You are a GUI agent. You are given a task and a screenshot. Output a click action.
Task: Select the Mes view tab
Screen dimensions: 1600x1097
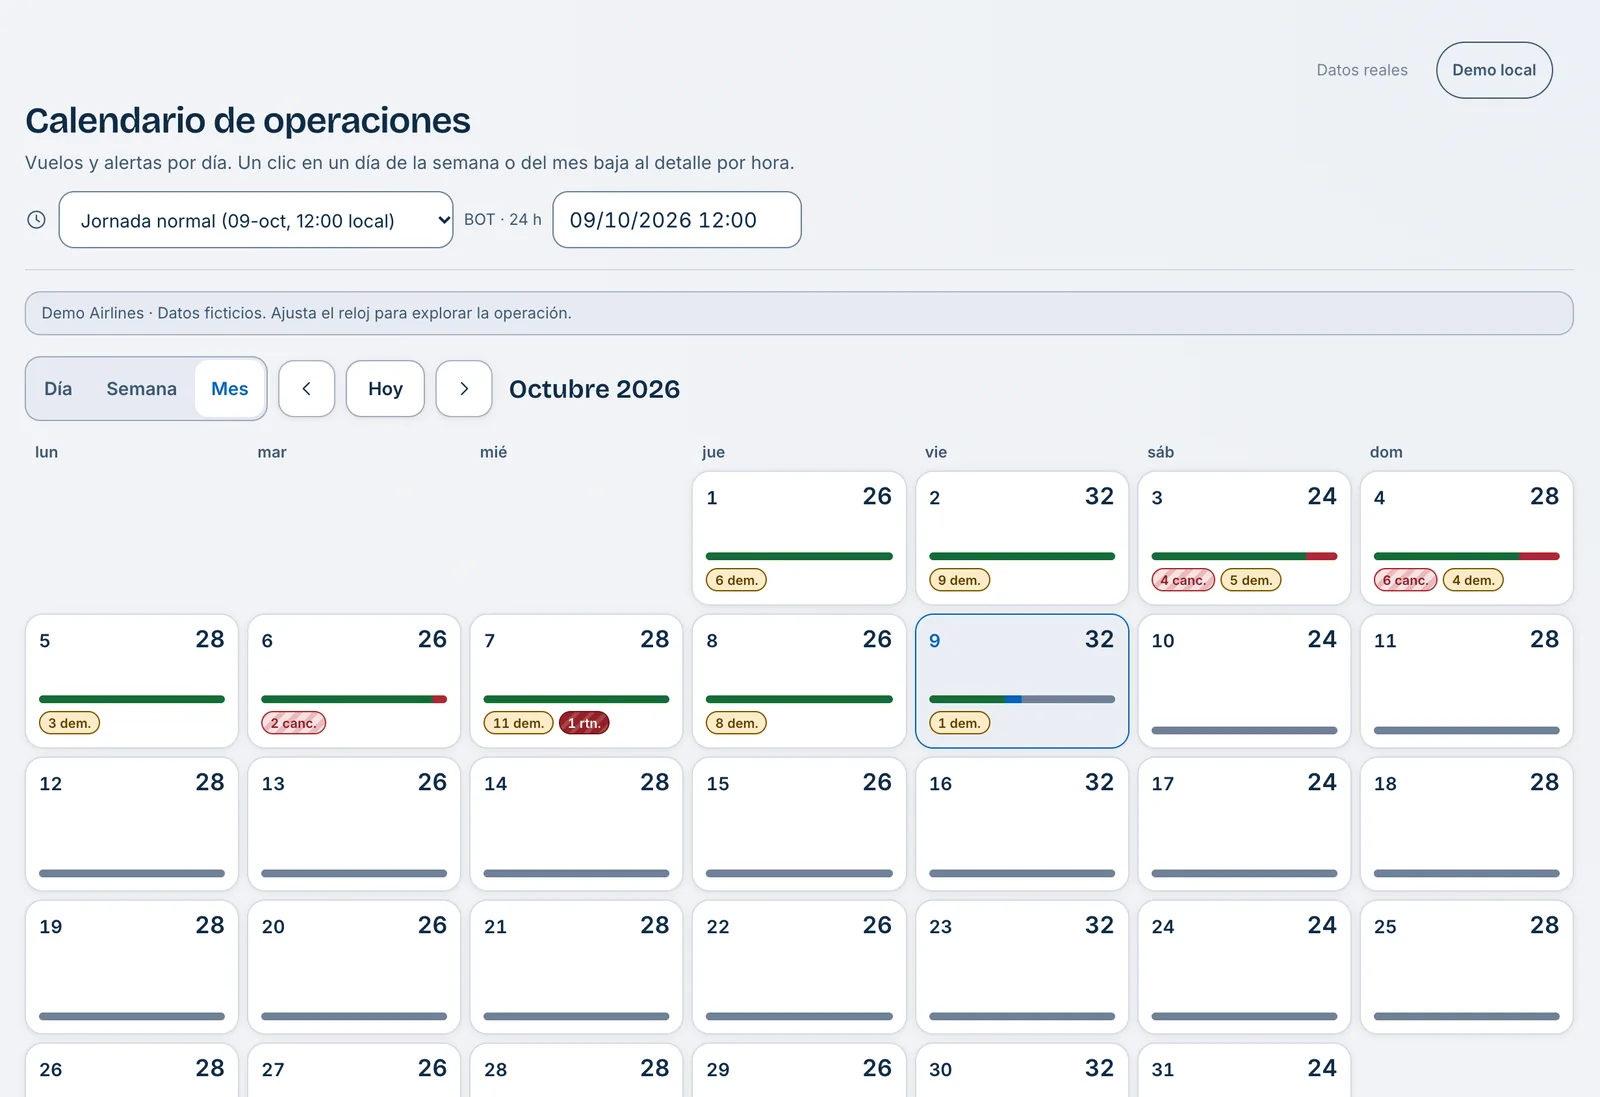[x=230, y=389]
